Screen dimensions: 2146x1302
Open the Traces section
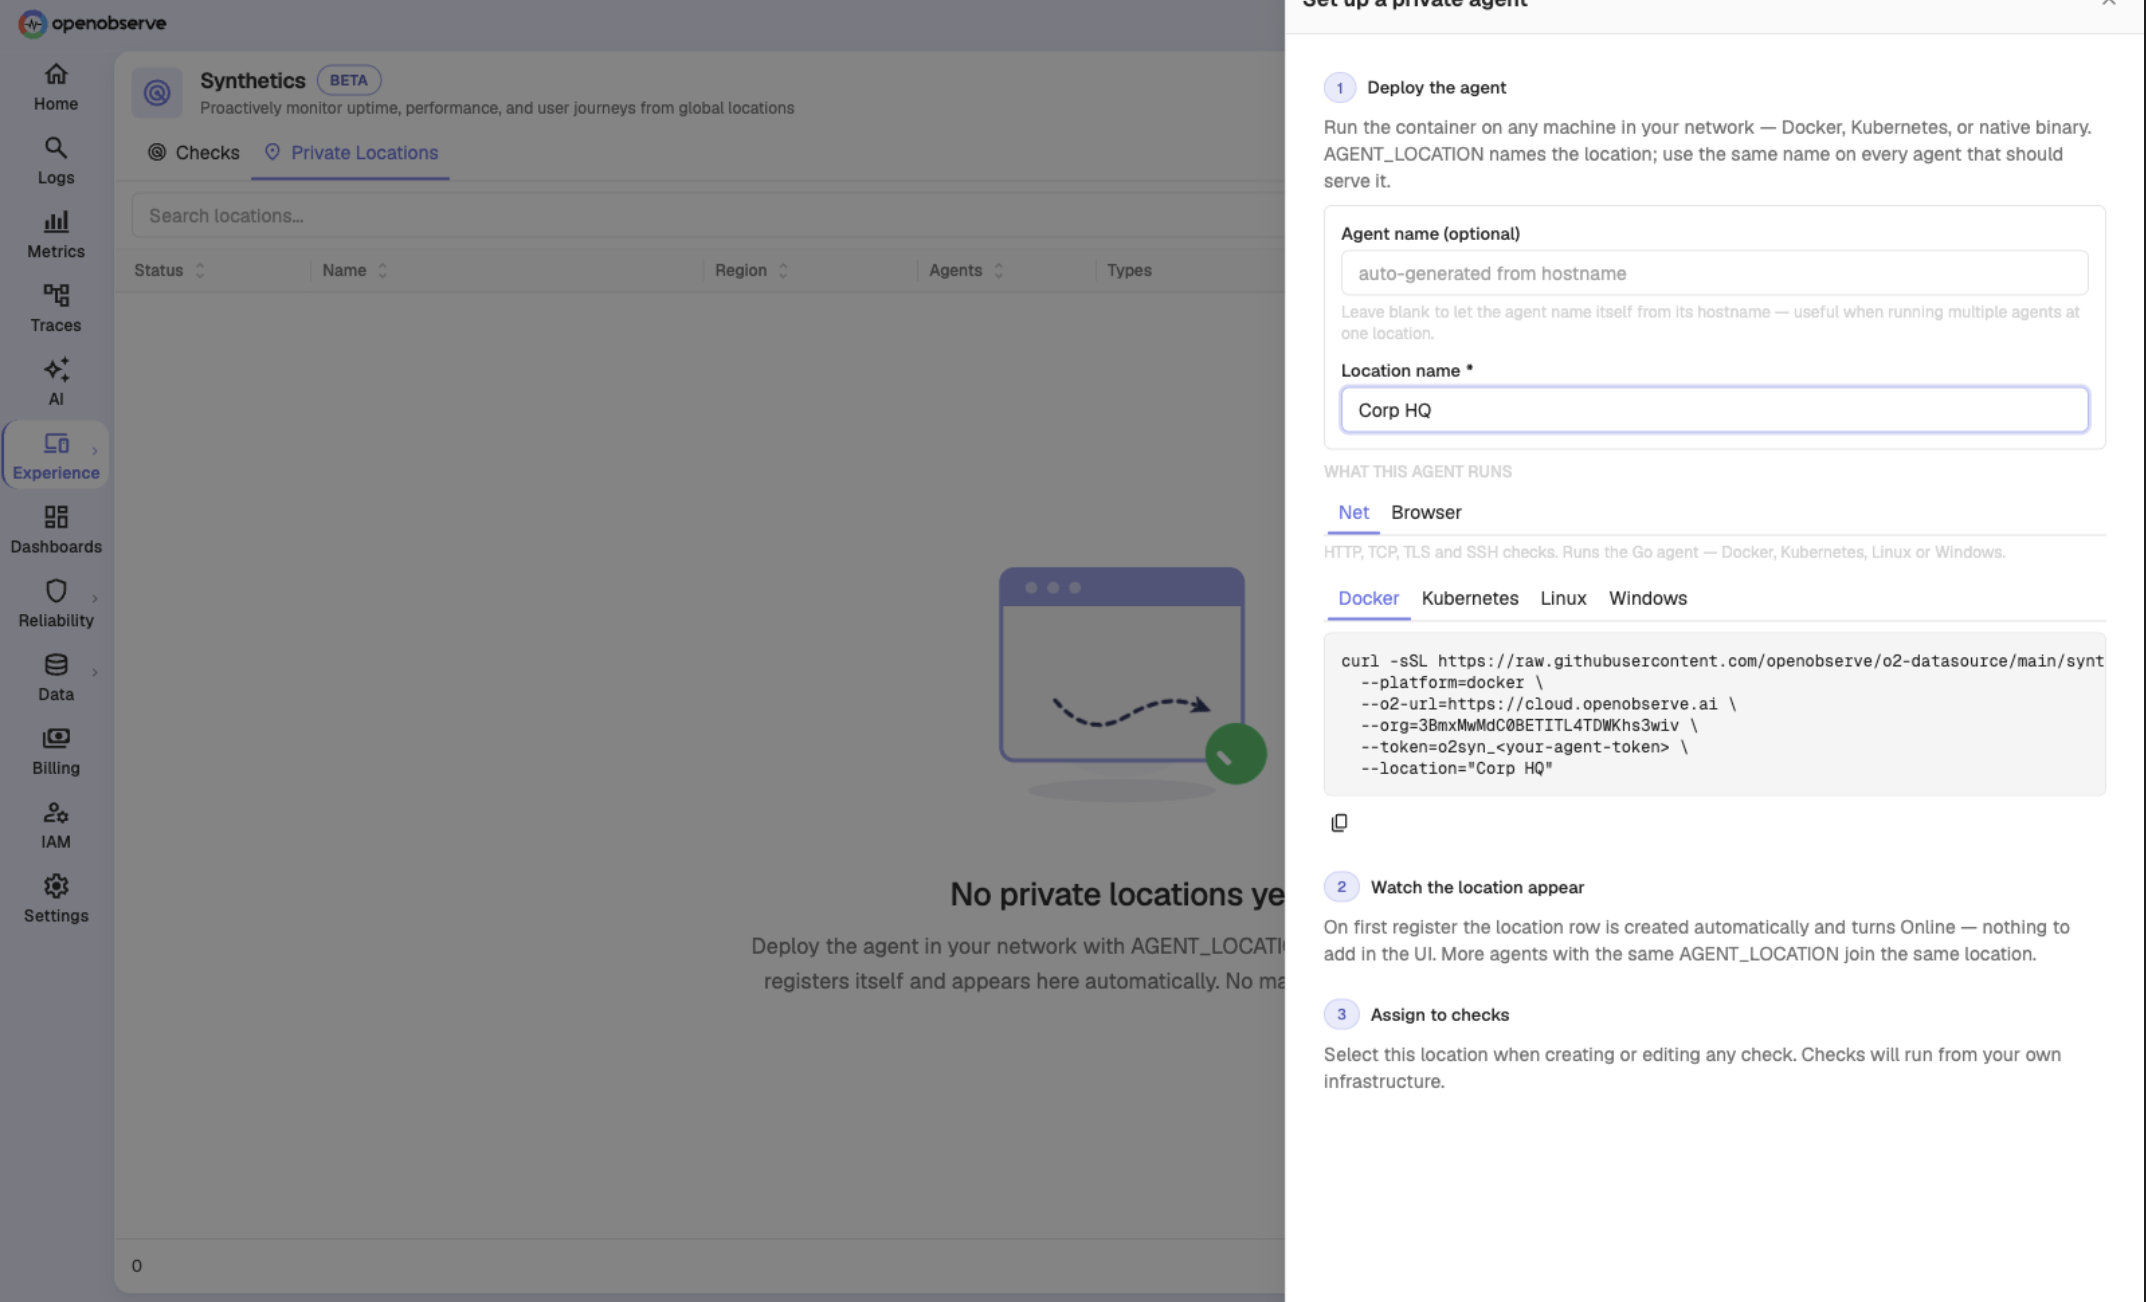click(56, 309)
